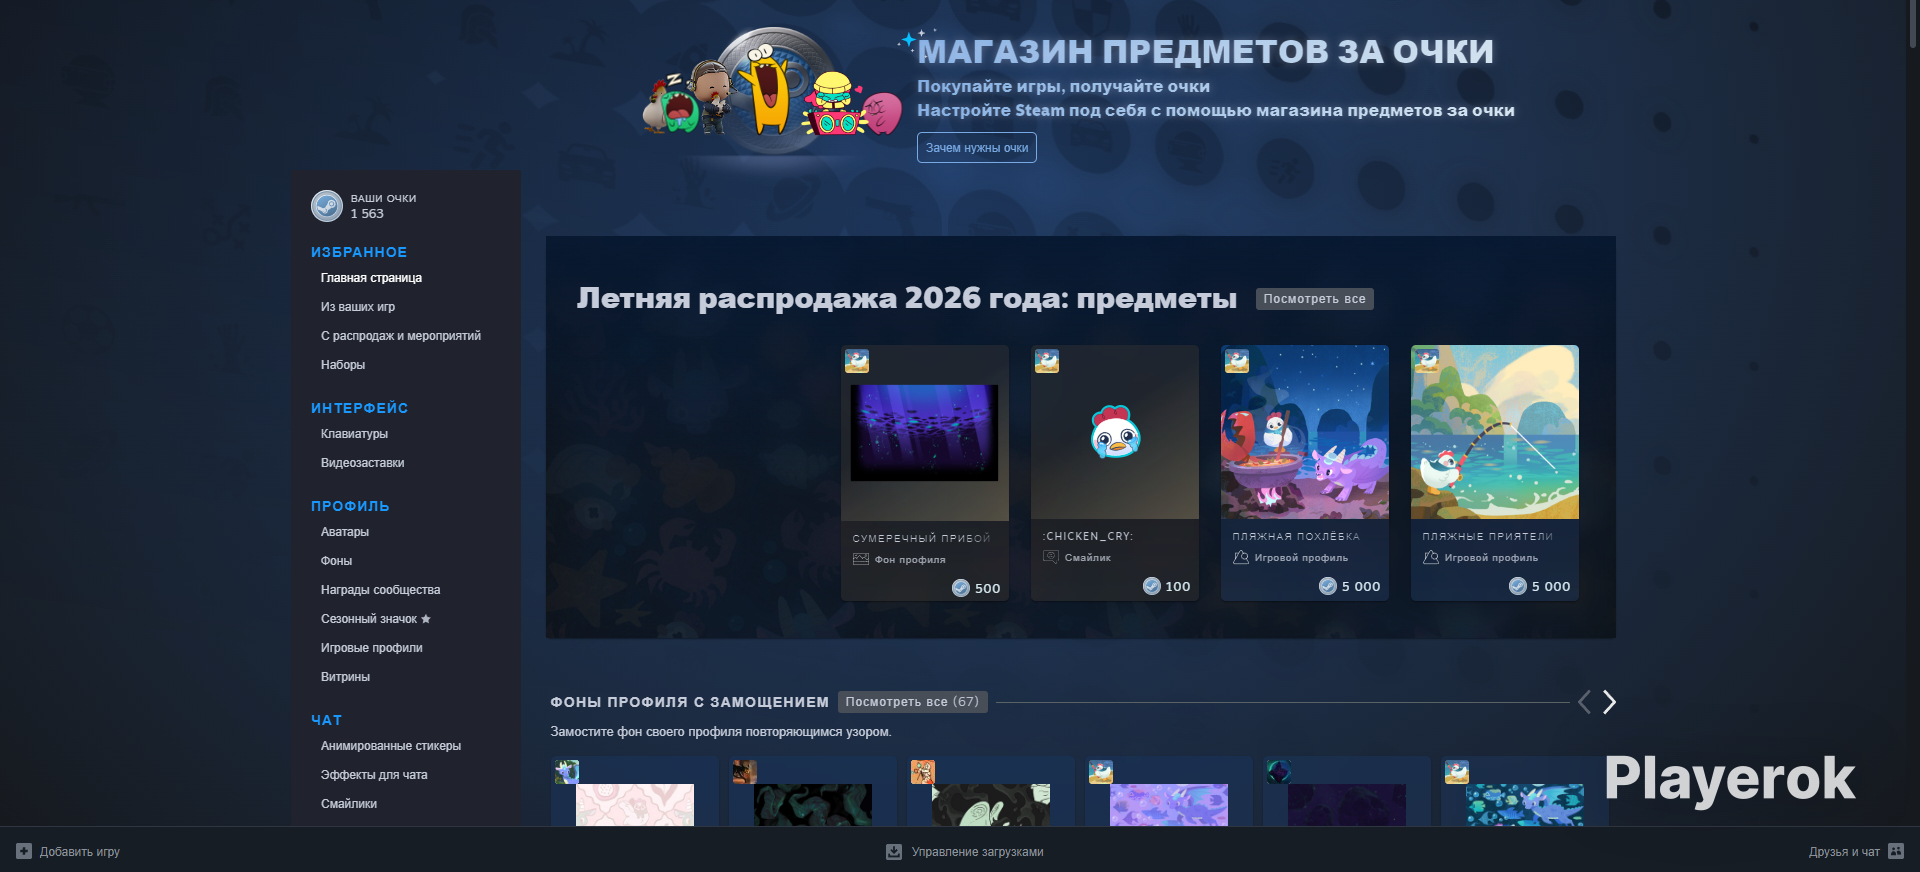Click the points coin next to price 500
Screen dimensions: 1920x872
pyautogui.click(x=961, y=588)
